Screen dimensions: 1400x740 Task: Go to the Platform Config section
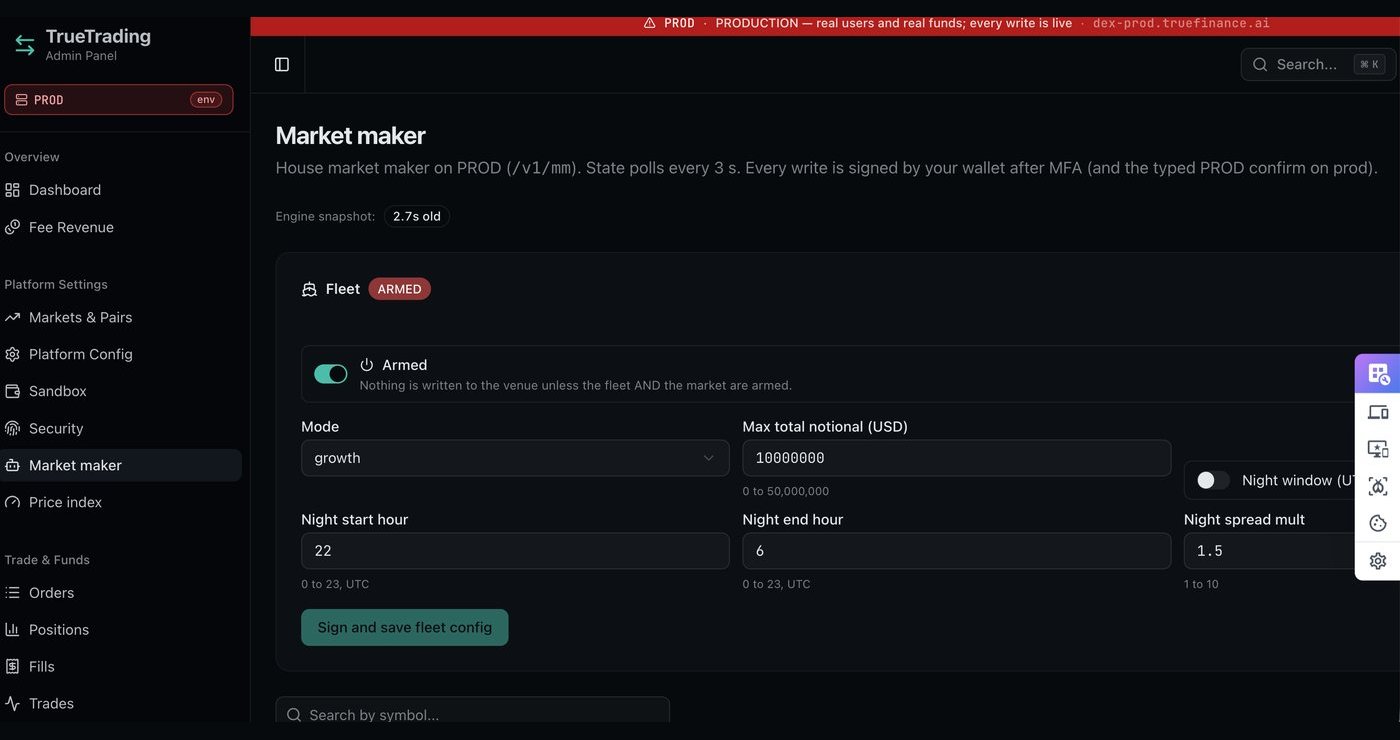80,354
